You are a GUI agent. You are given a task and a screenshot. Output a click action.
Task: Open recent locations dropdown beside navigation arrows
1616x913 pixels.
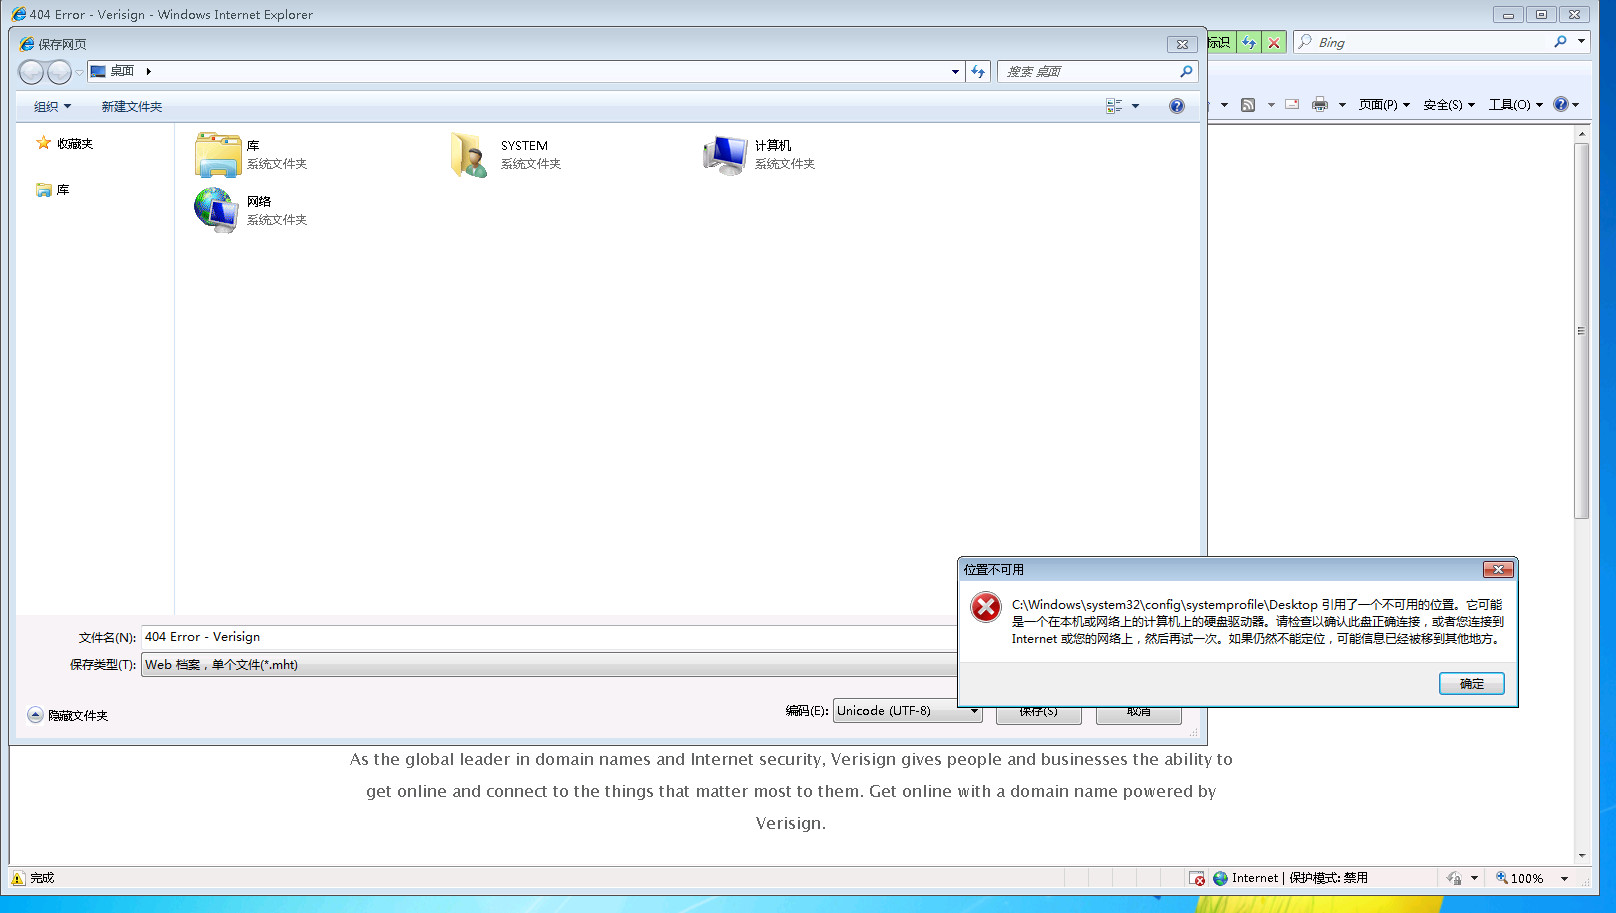coord(79,72)
